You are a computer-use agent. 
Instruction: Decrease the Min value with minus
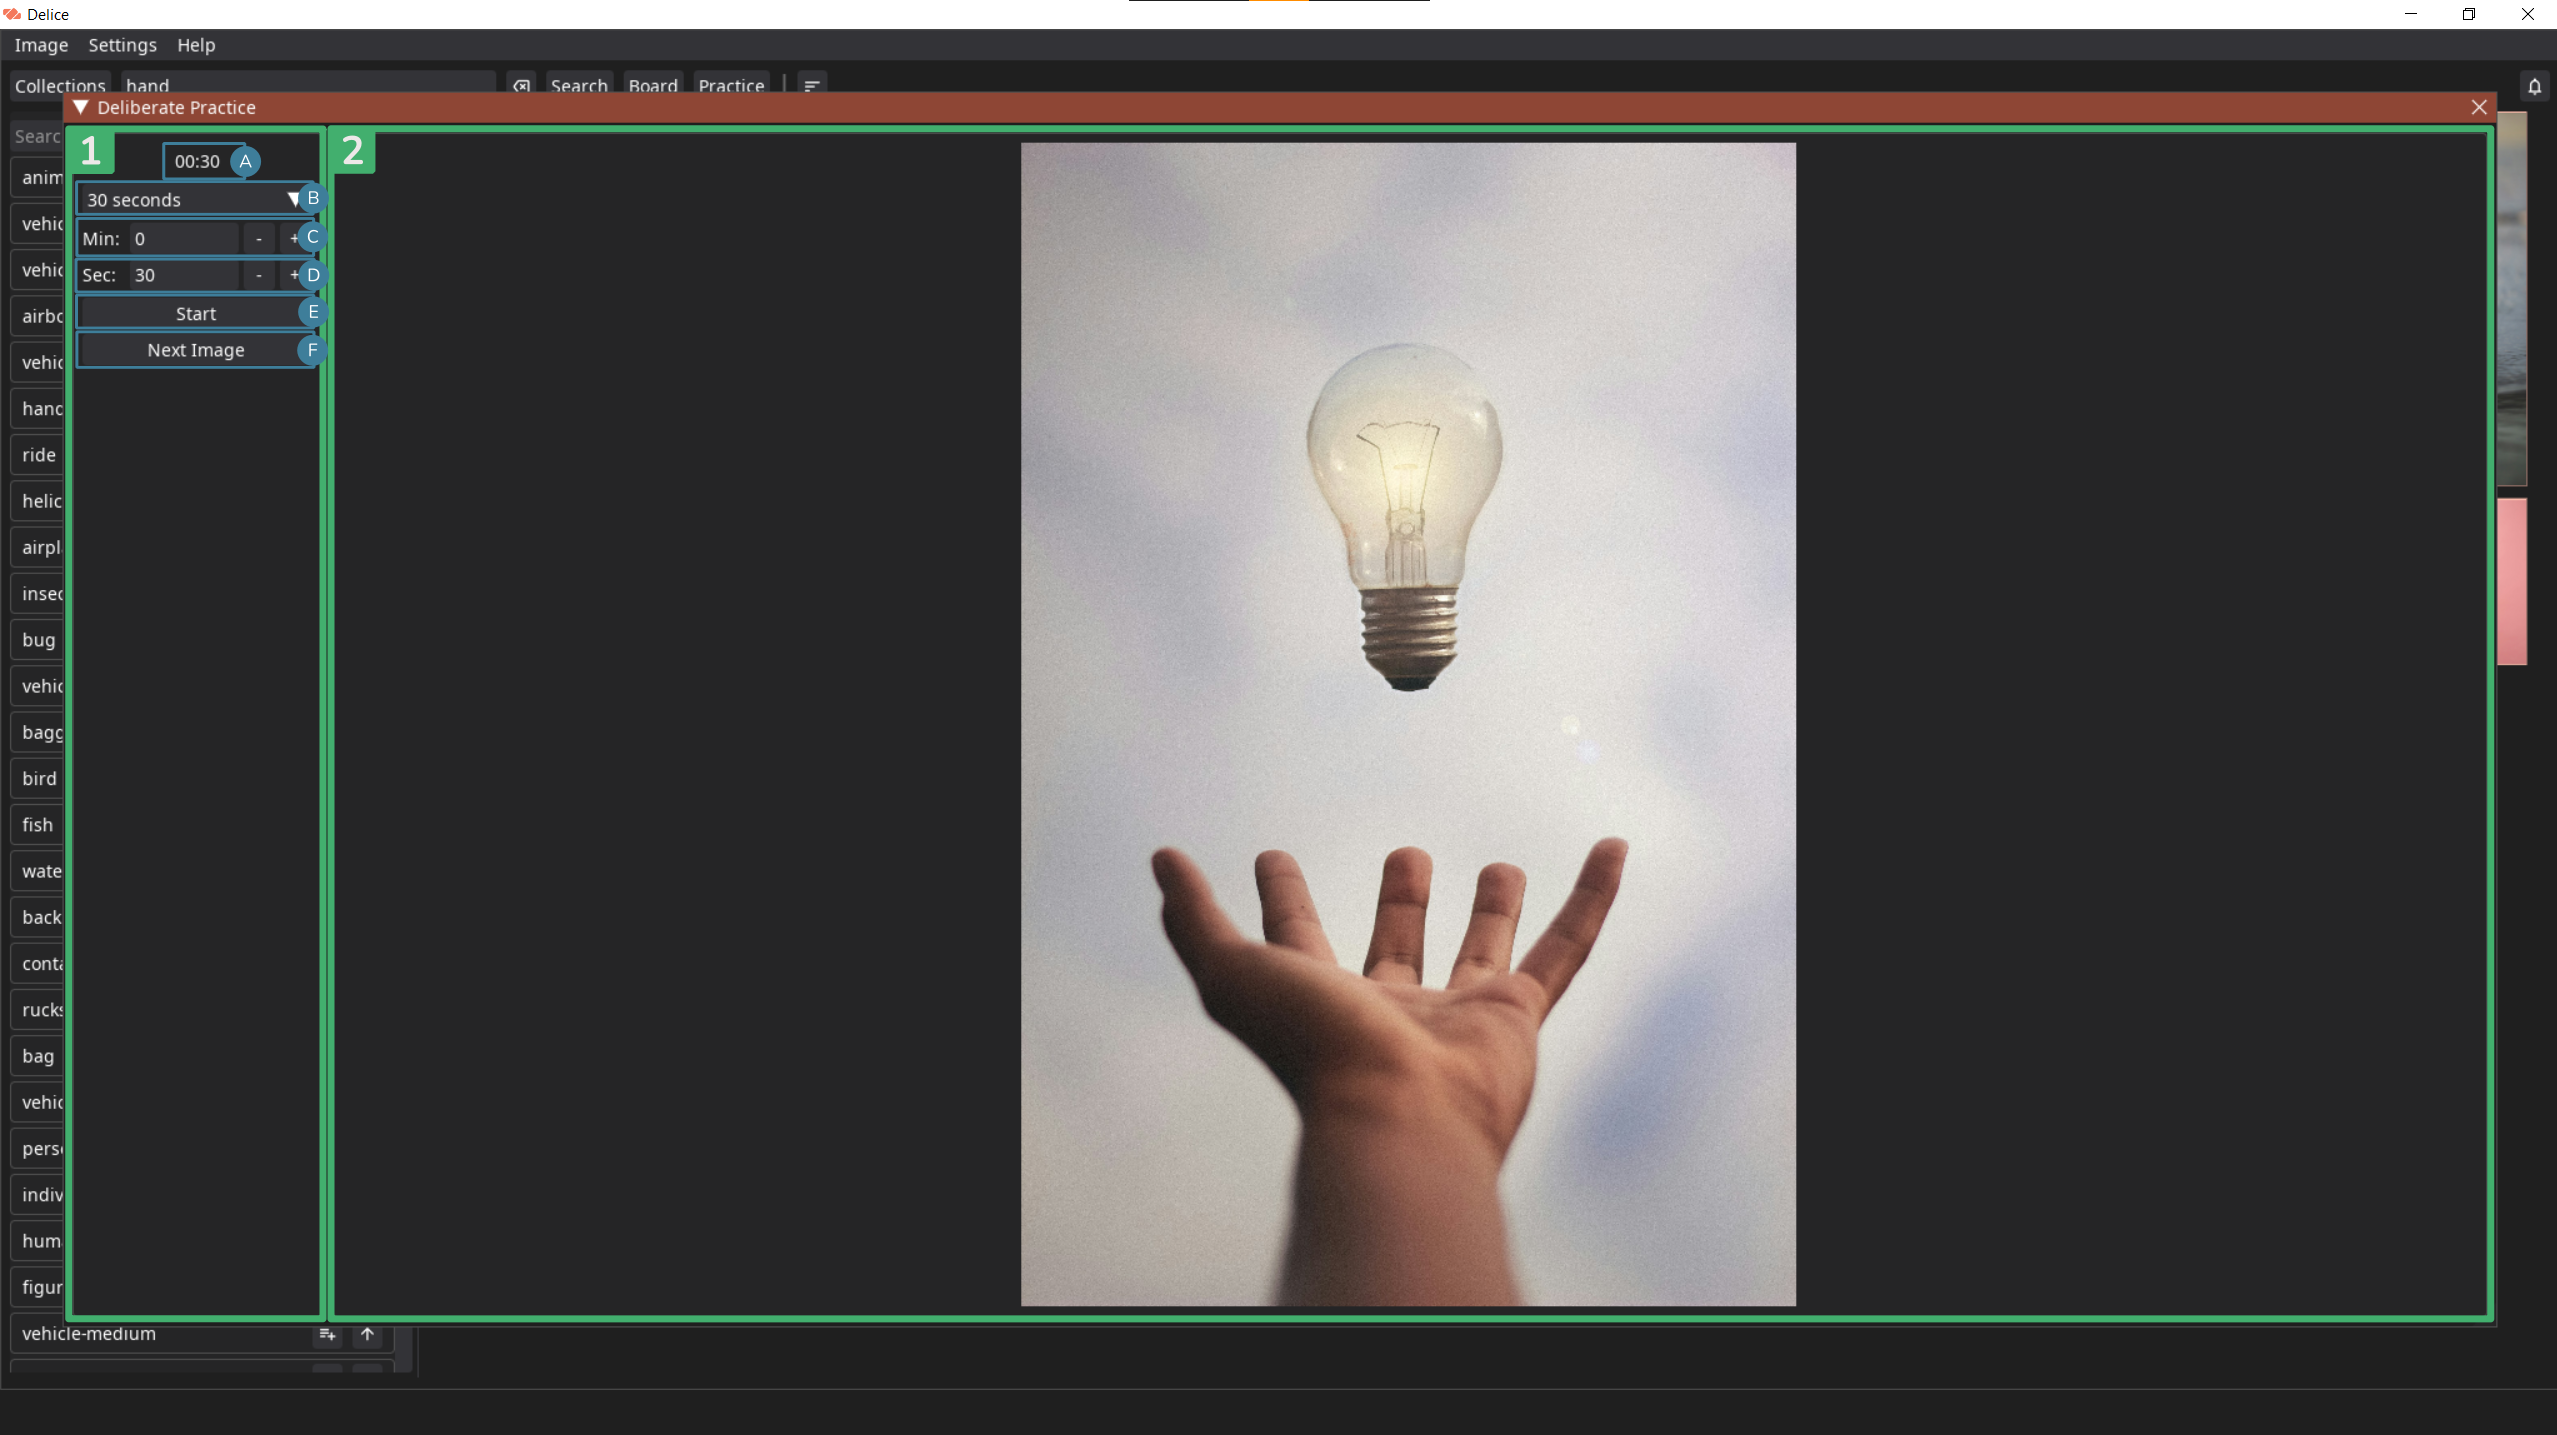click(259, 238)
